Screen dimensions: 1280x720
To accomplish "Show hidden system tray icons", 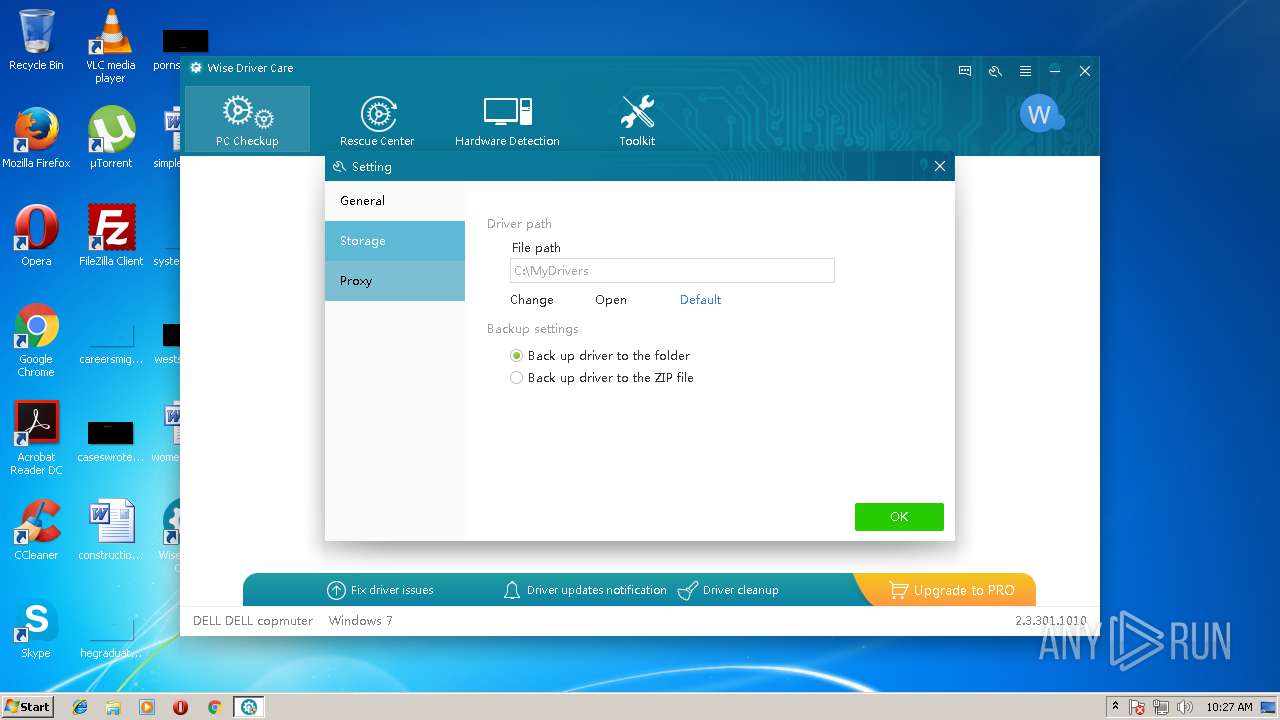I will coord(1115,706).
